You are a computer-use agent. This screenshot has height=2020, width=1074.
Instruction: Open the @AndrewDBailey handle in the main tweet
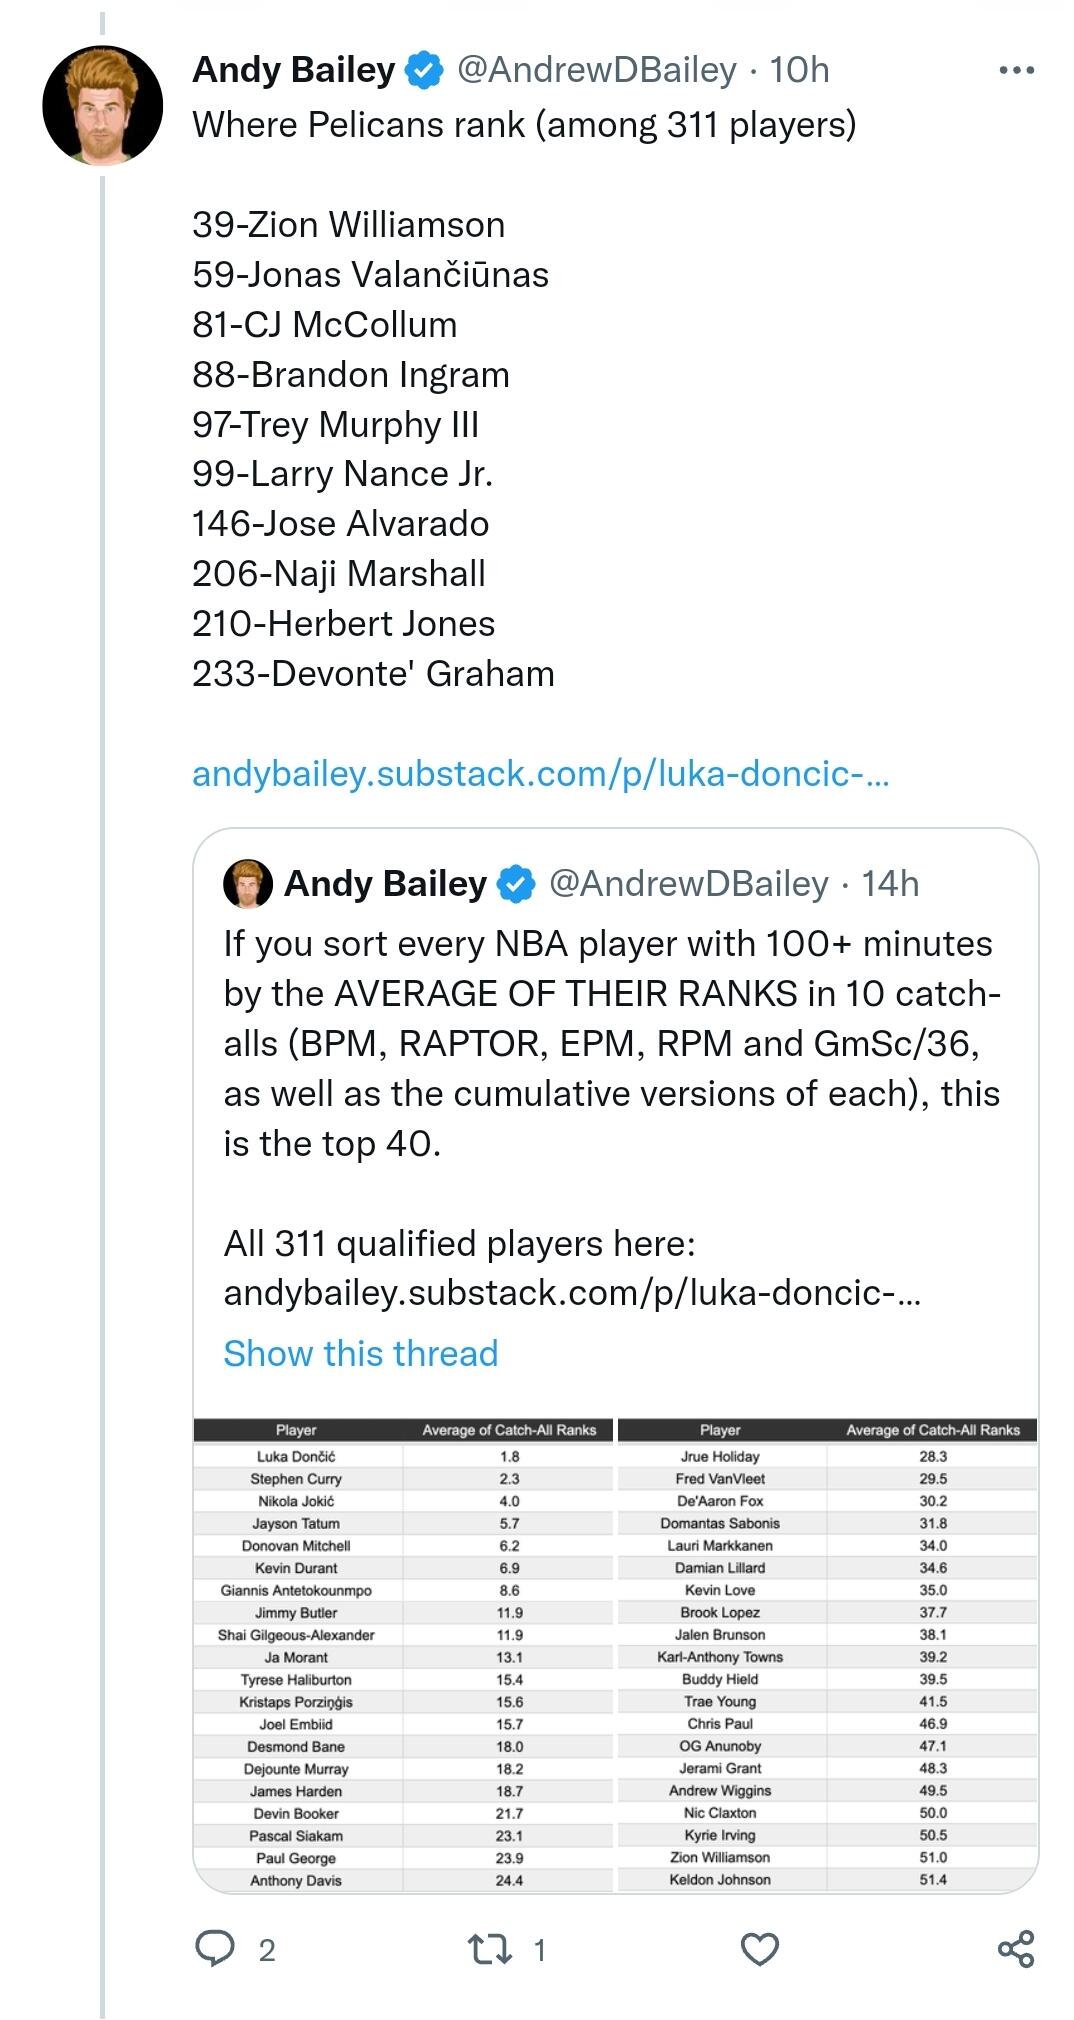(596, 70)
